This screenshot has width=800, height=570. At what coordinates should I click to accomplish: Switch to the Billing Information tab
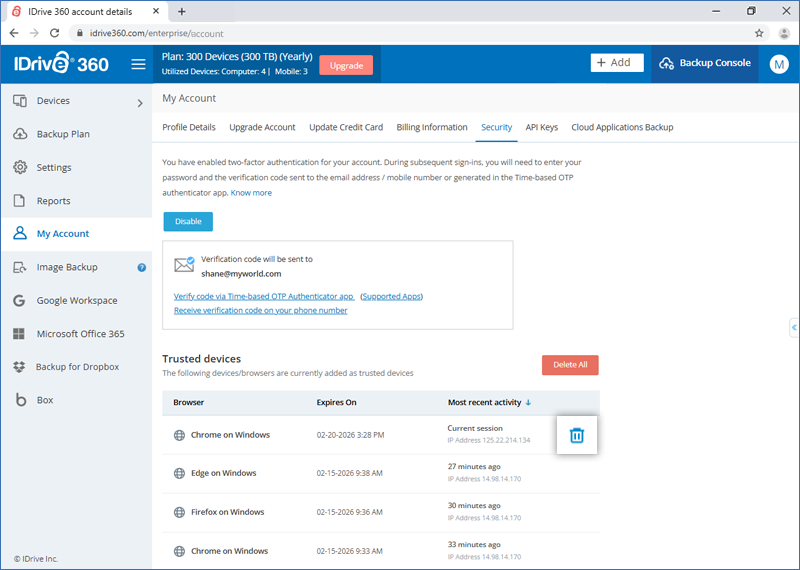tap(432, 128)
